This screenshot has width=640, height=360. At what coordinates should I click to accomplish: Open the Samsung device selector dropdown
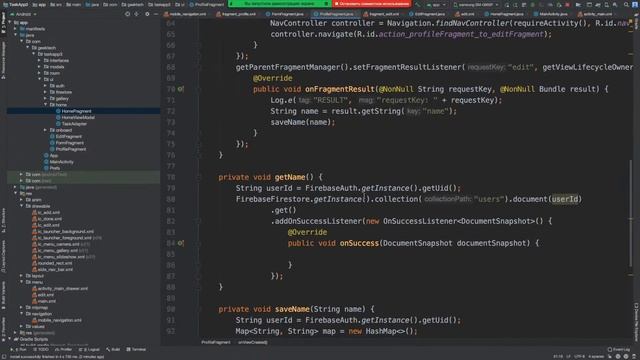pos(476,5)
